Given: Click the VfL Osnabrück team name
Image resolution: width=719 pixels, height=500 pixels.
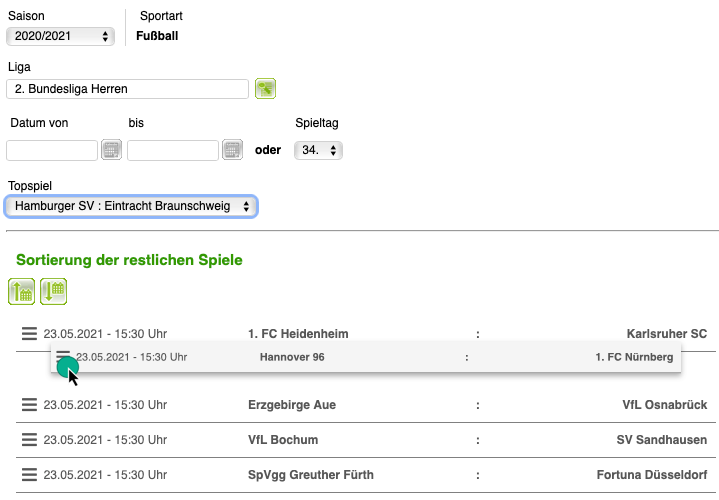Looking at the screenshot, I should coord(665,405).
